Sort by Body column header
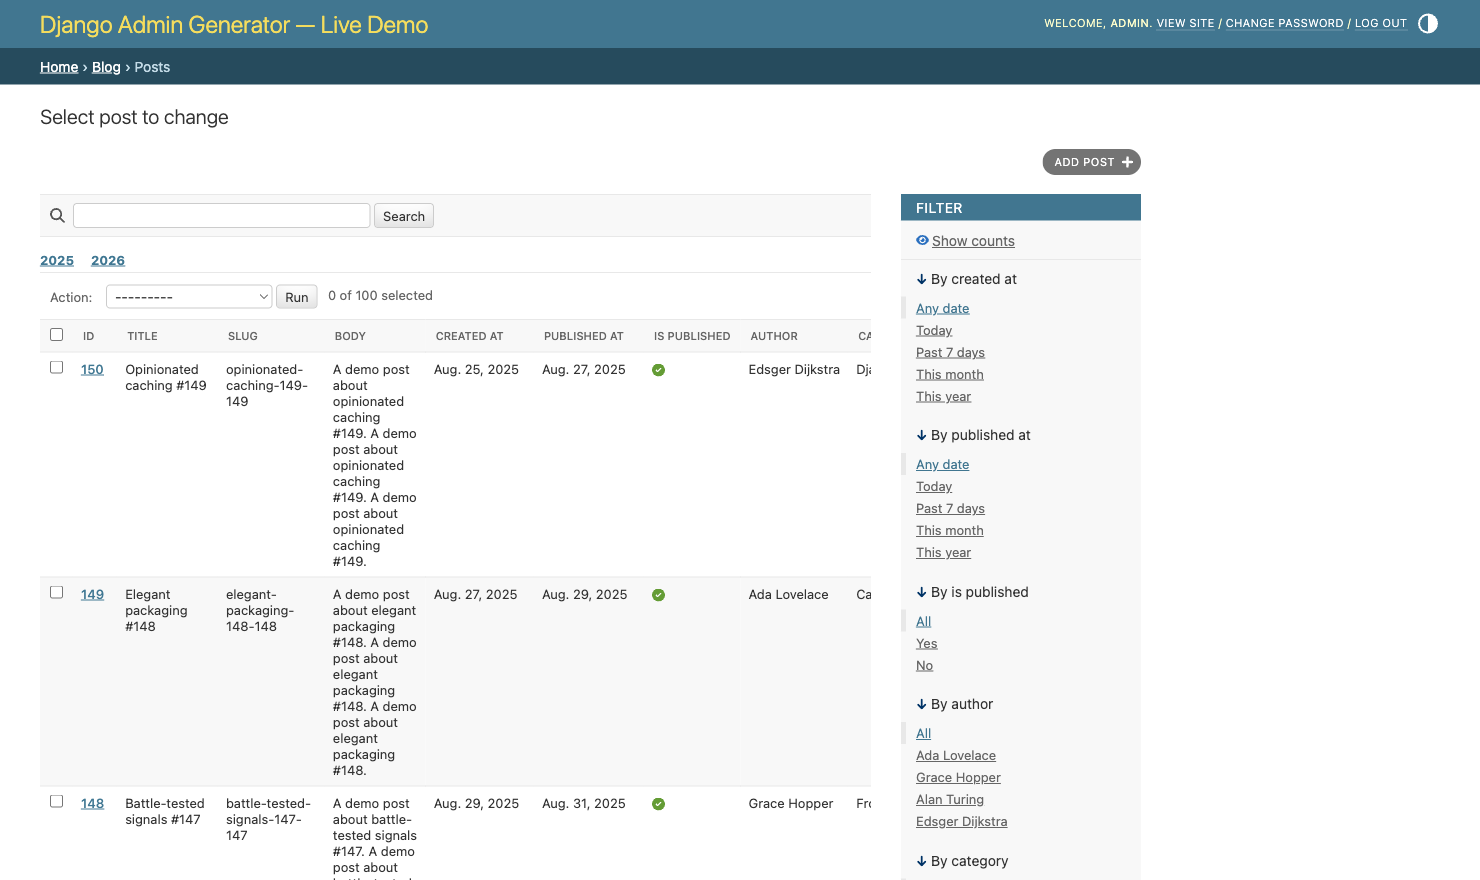This screenshot has width=1480, height=880. point(350,336)
